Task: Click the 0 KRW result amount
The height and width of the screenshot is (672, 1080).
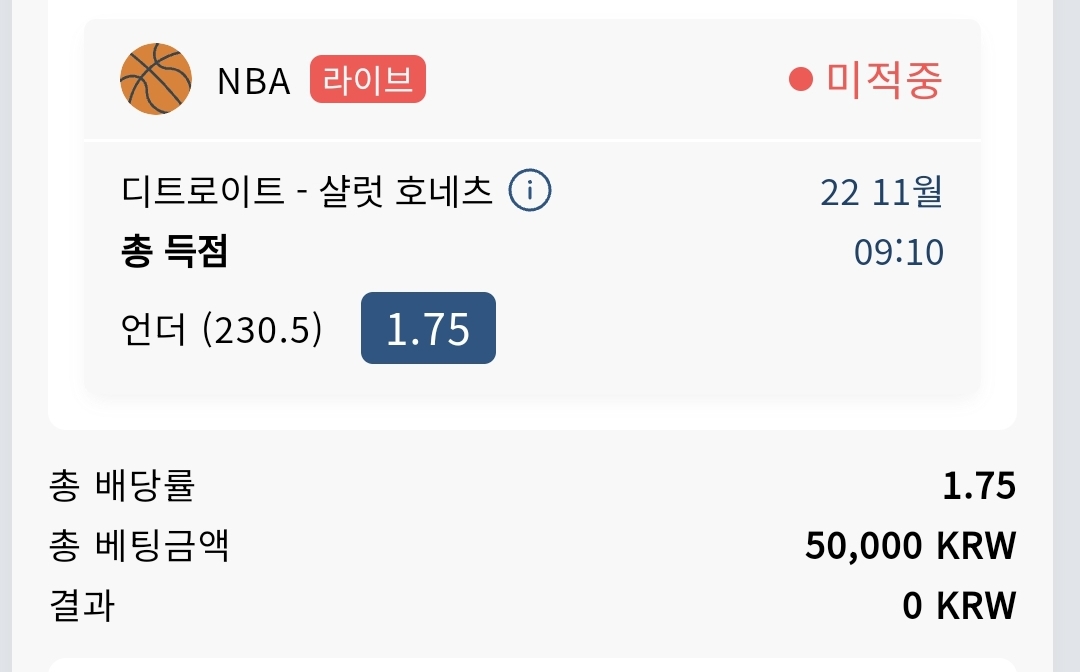Action: [959, 606]
